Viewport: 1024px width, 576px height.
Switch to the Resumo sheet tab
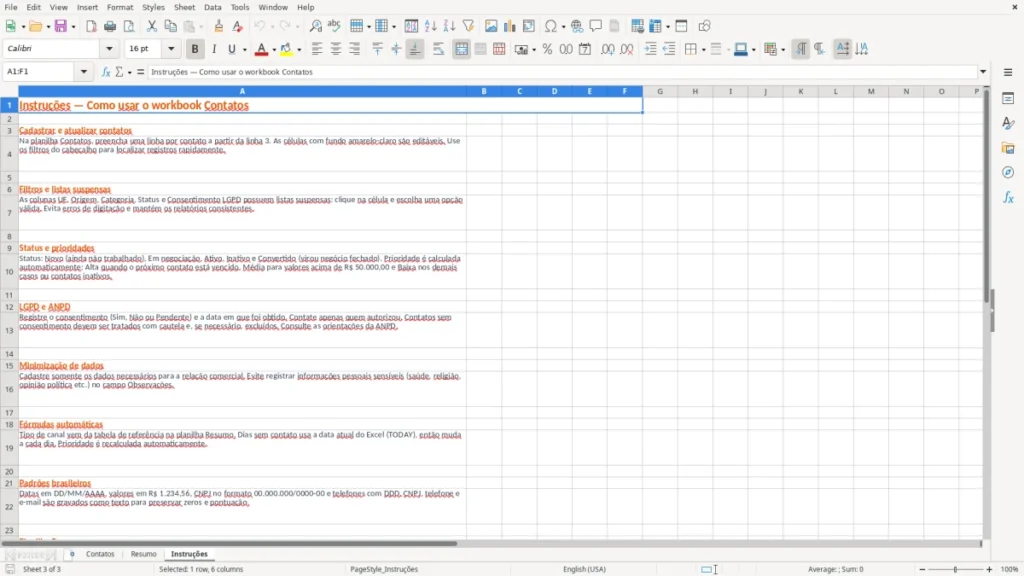pyautogui.click(x=144, y=554)
